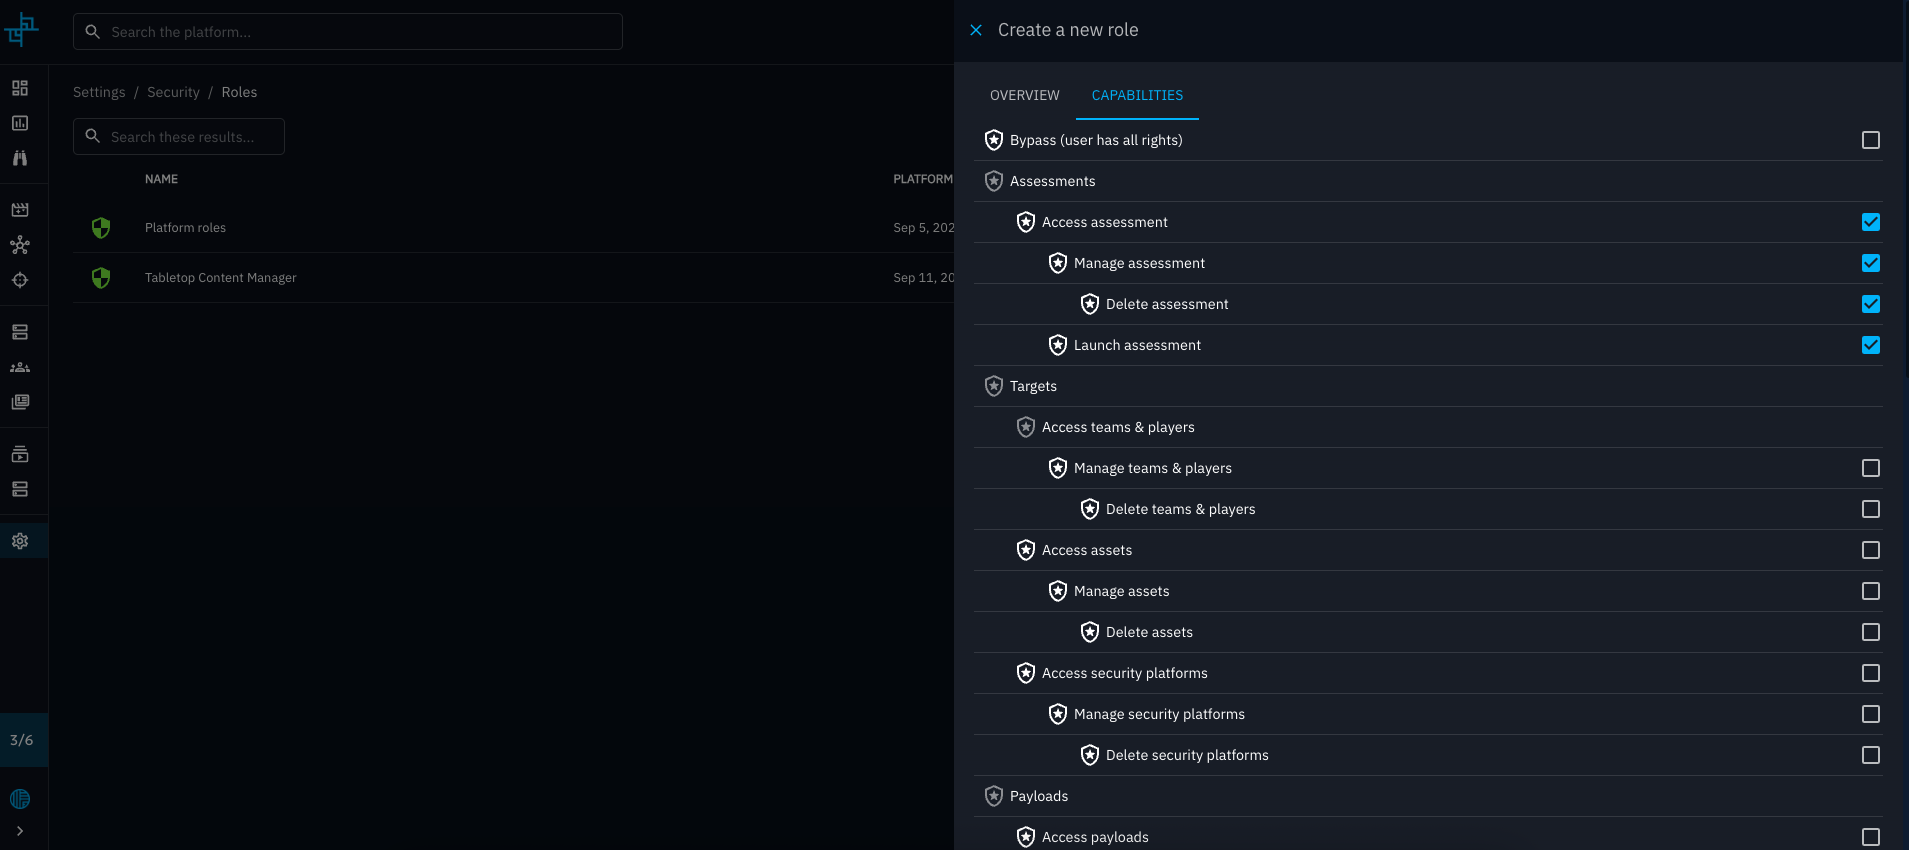Close the Create a new role panel
This screenshot has width=1909, height=850.
(976, 30)
